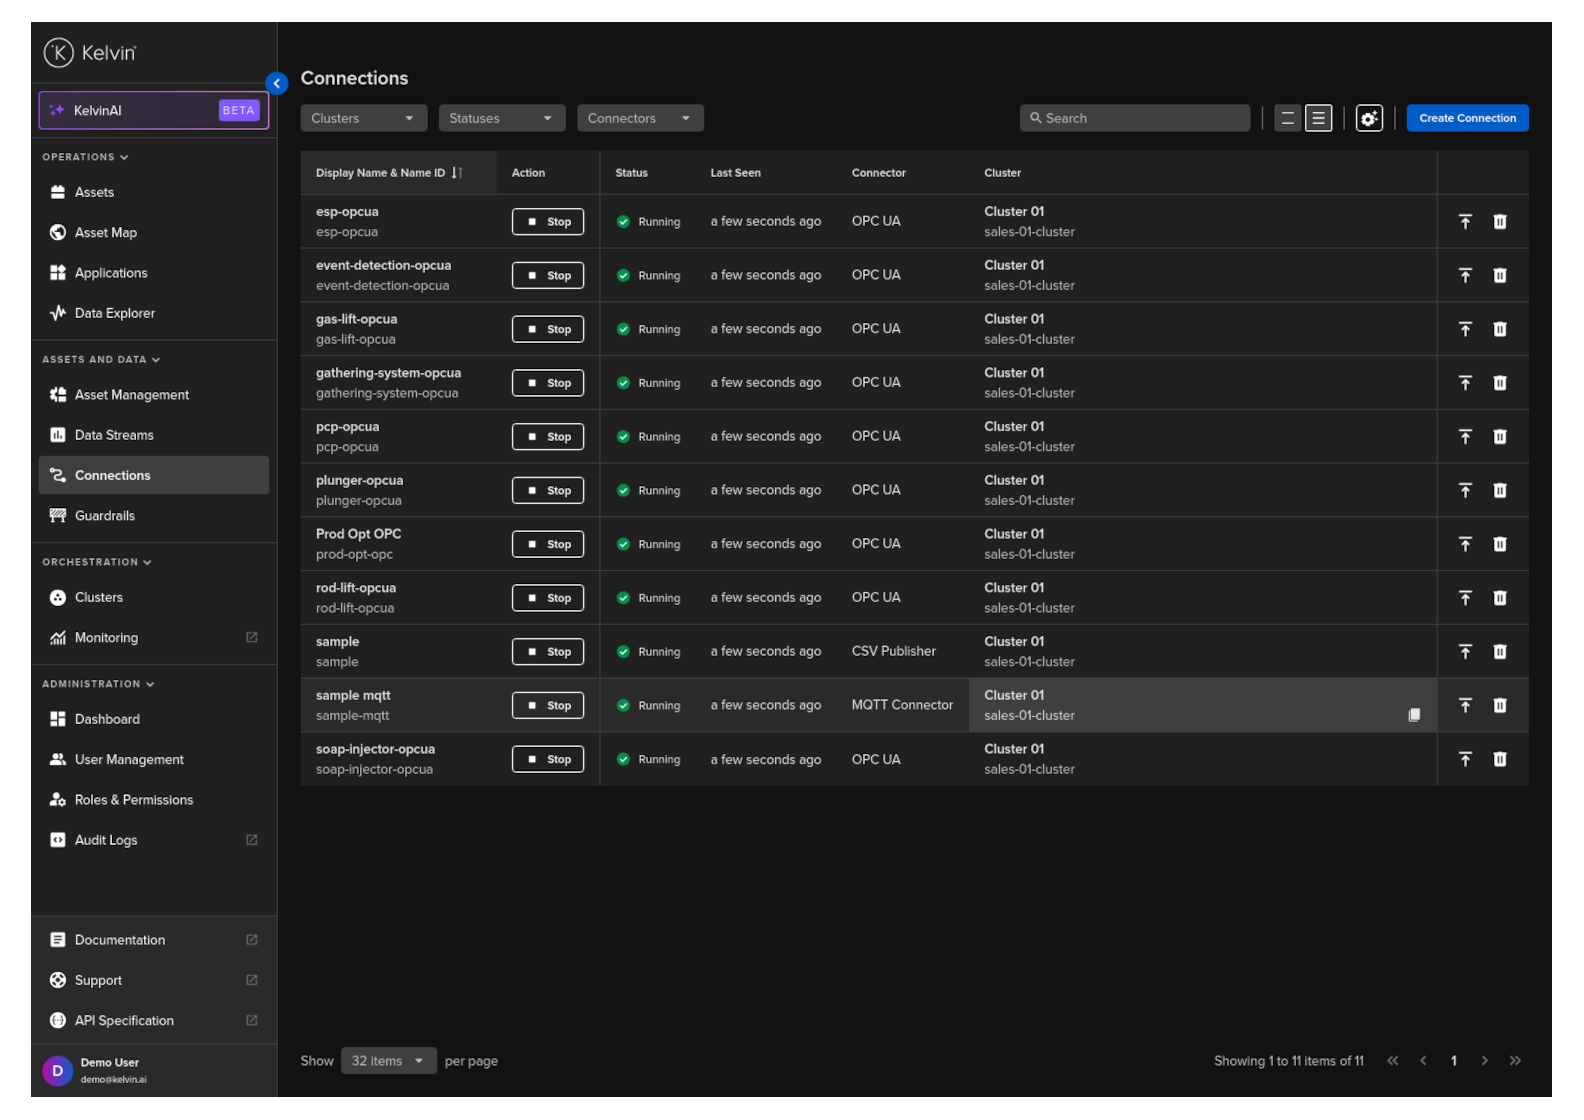Open the Statuses filter dropdown
The width and height of the screenshot is (1584, 1120).
501,118
